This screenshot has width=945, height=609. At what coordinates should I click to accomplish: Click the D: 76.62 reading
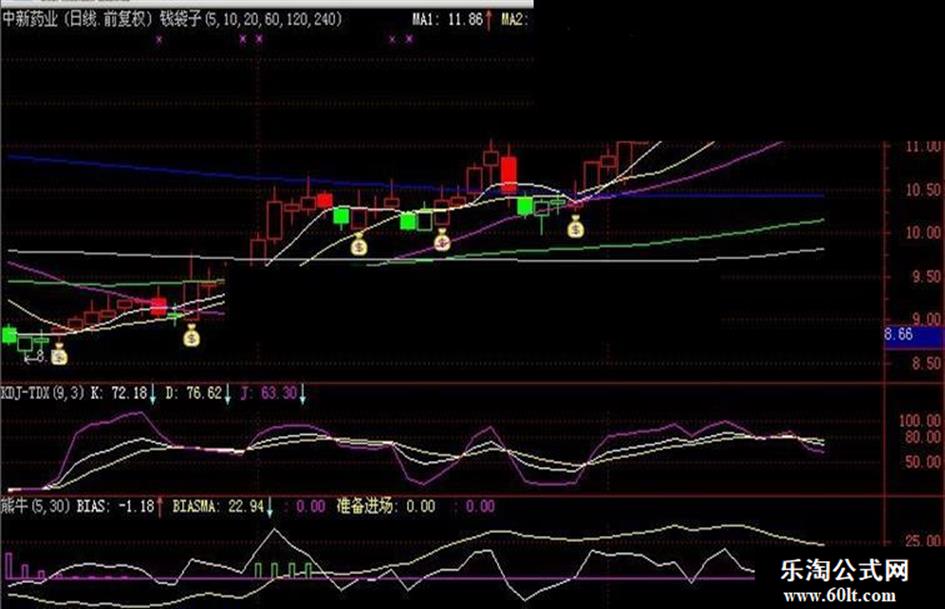[194, 393]
